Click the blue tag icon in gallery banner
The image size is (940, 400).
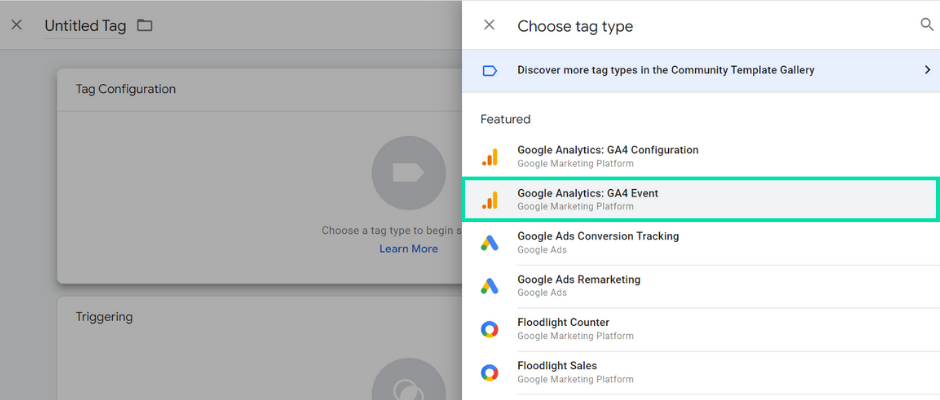click(490, 71)
